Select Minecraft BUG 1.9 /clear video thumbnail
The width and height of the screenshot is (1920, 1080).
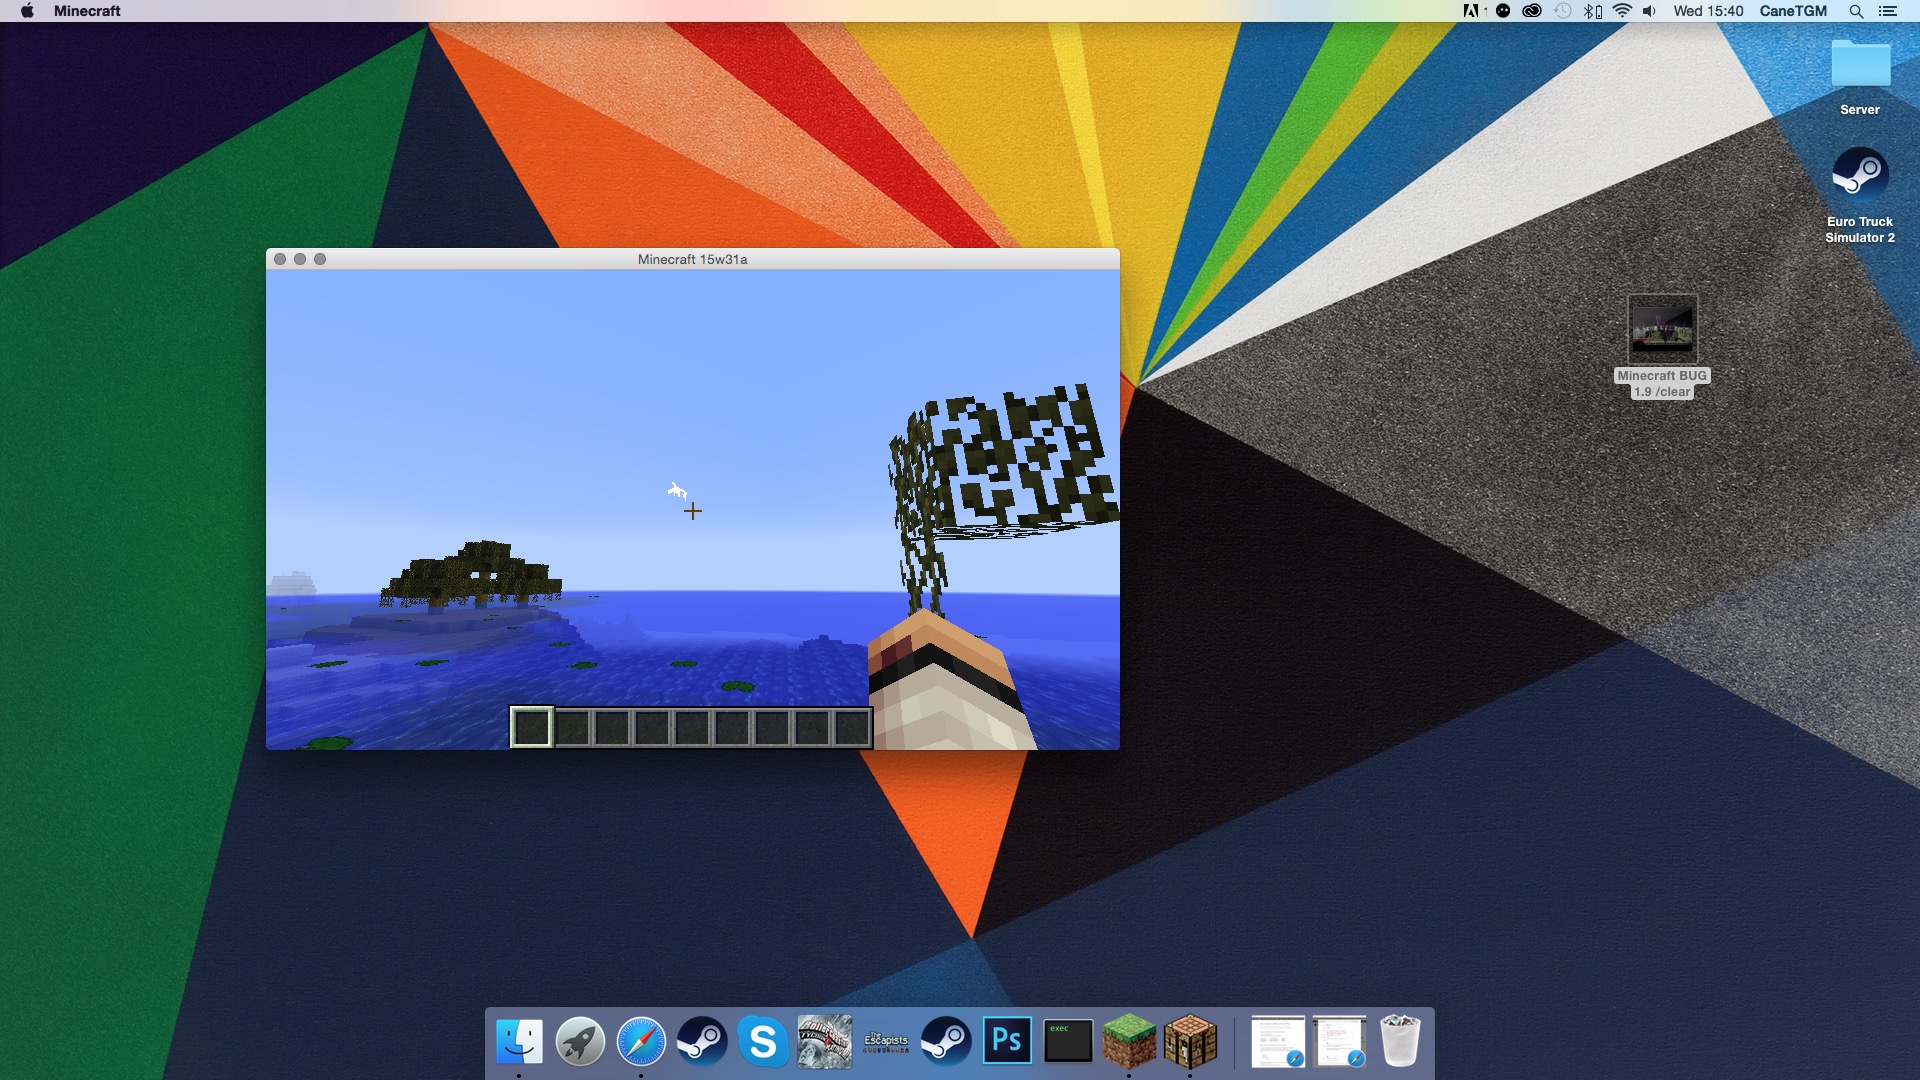click(x=1662, y=328)
